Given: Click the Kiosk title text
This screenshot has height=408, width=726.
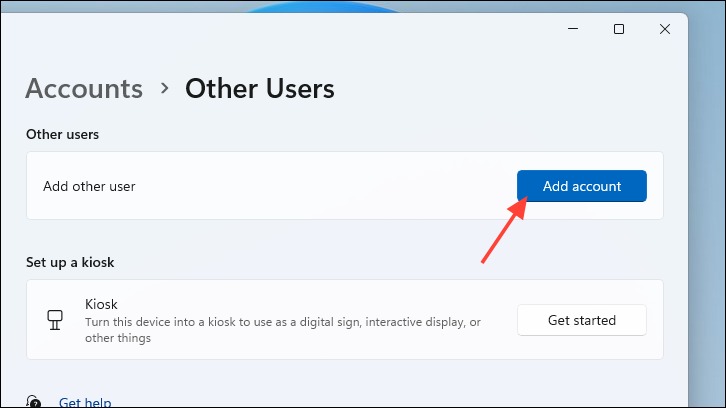Looking at the screenshot, I should tap(101, 304).
